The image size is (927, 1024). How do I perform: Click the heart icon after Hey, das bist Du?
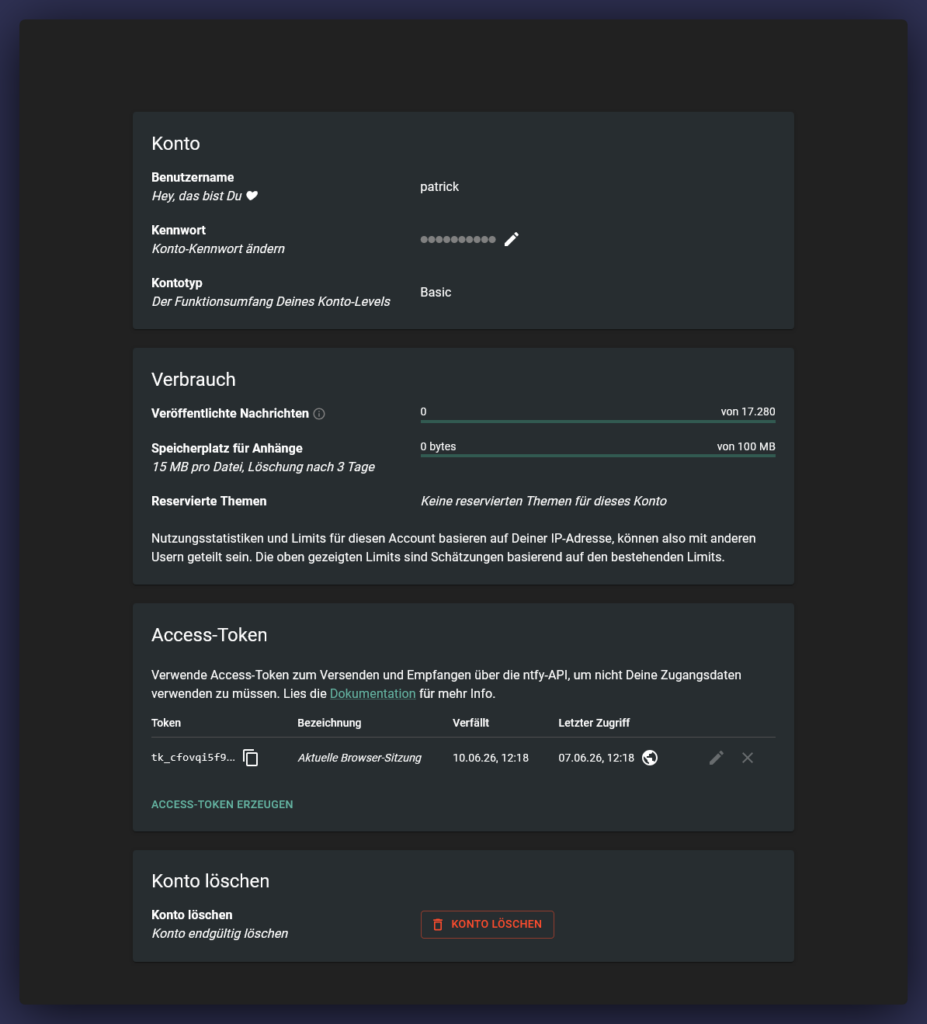pyautogui.click(x=252, y=196)
